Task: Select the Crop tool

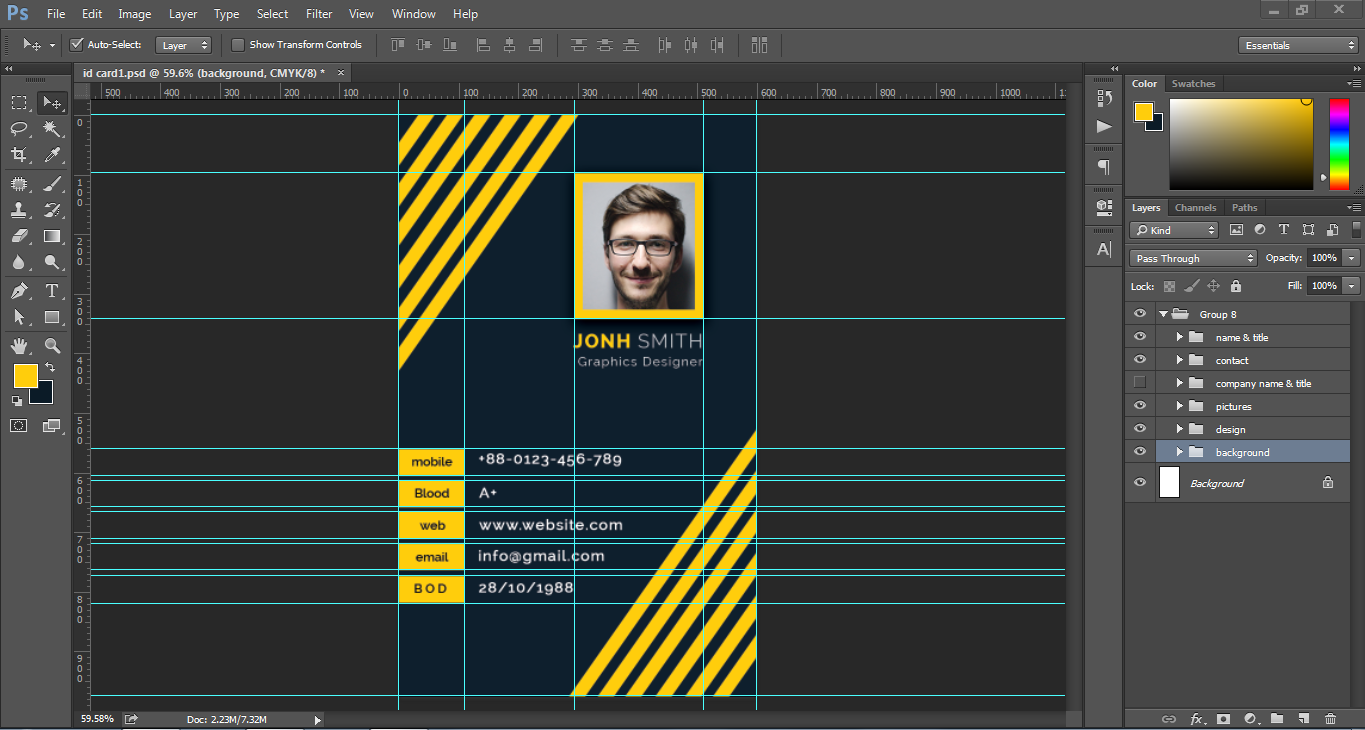Action: point(19,155)
